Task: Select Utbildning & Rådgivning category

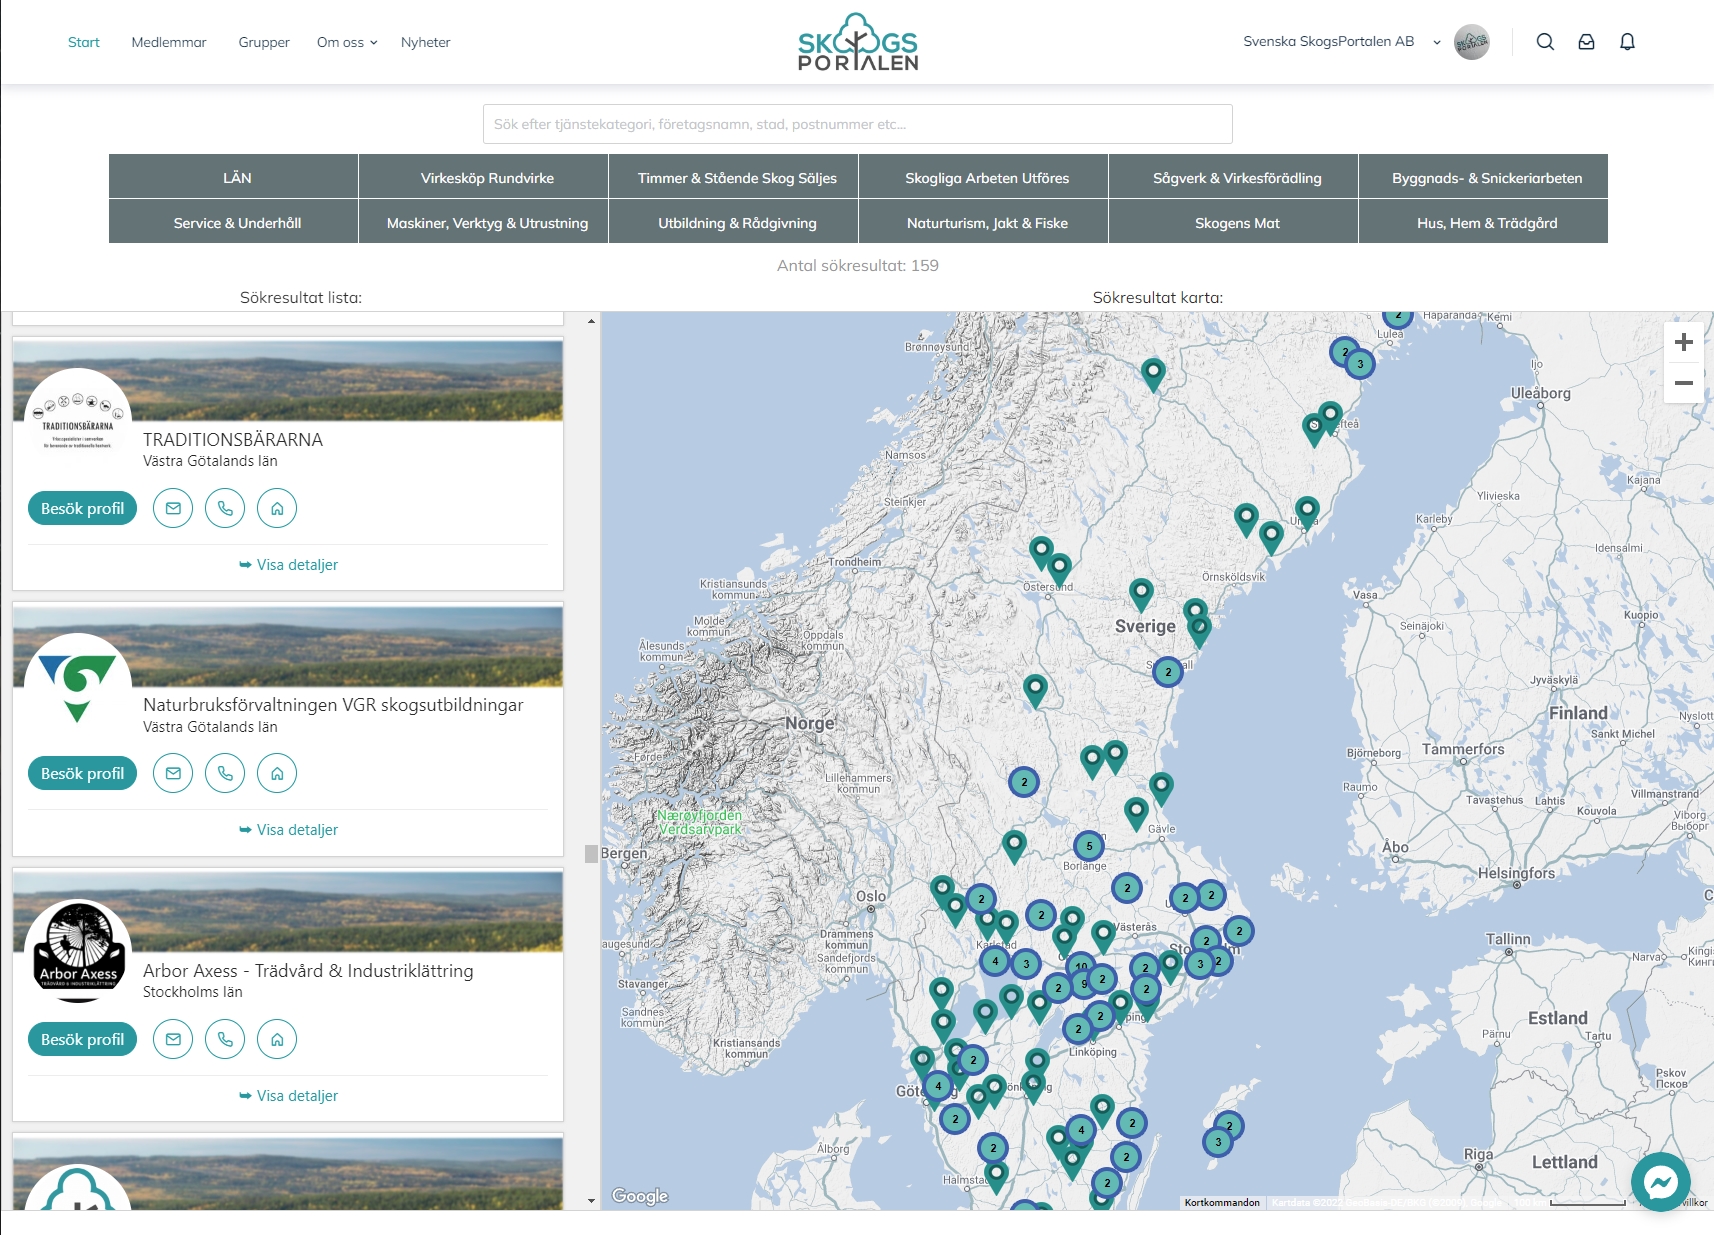Action: pos(734,222)
